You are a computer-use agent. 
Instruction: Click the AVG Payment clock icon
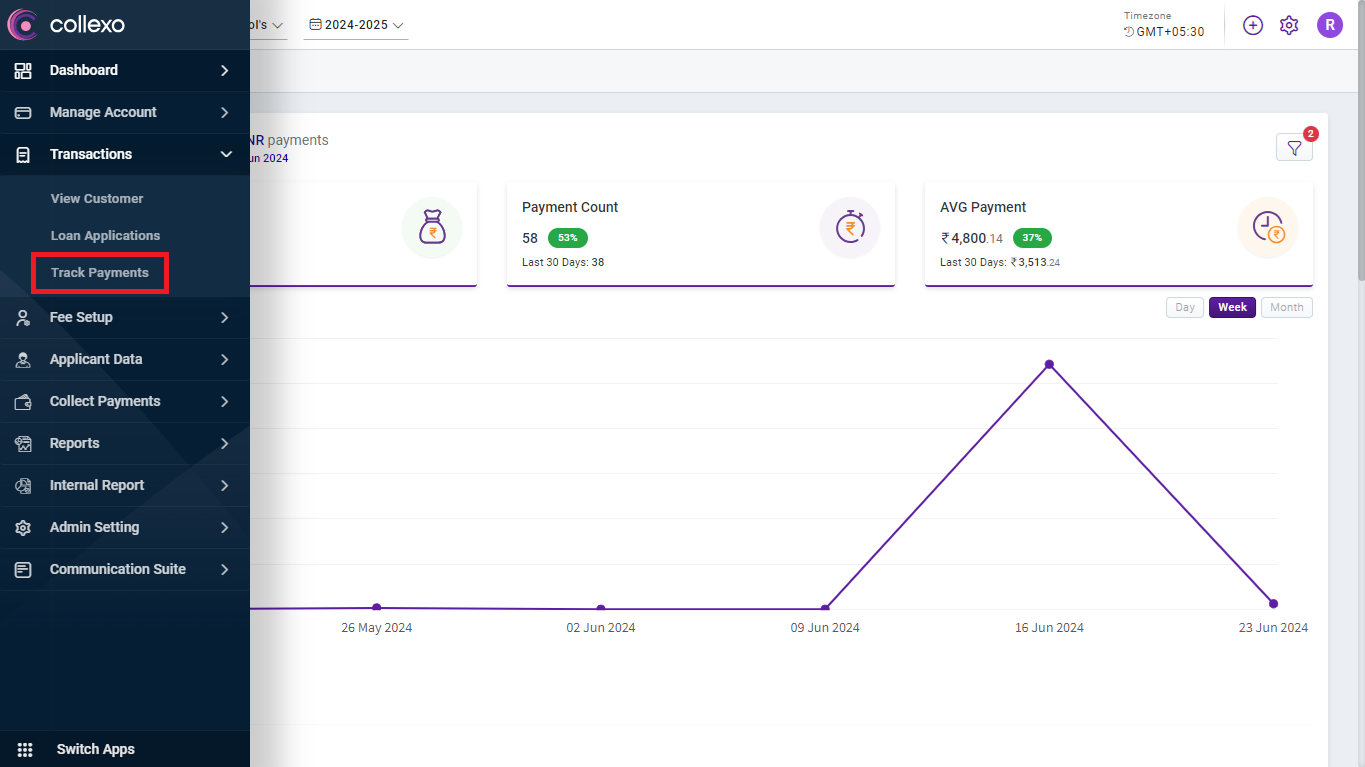[1267, 227]
